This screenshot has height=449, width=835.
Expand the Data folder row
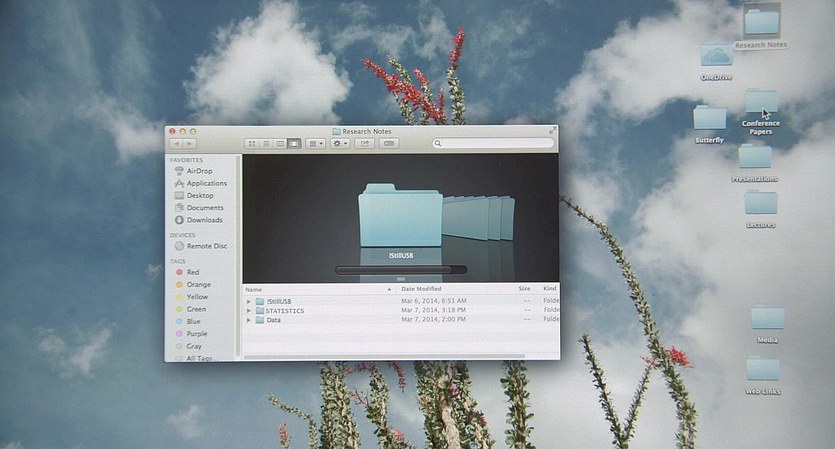(249, 320)
